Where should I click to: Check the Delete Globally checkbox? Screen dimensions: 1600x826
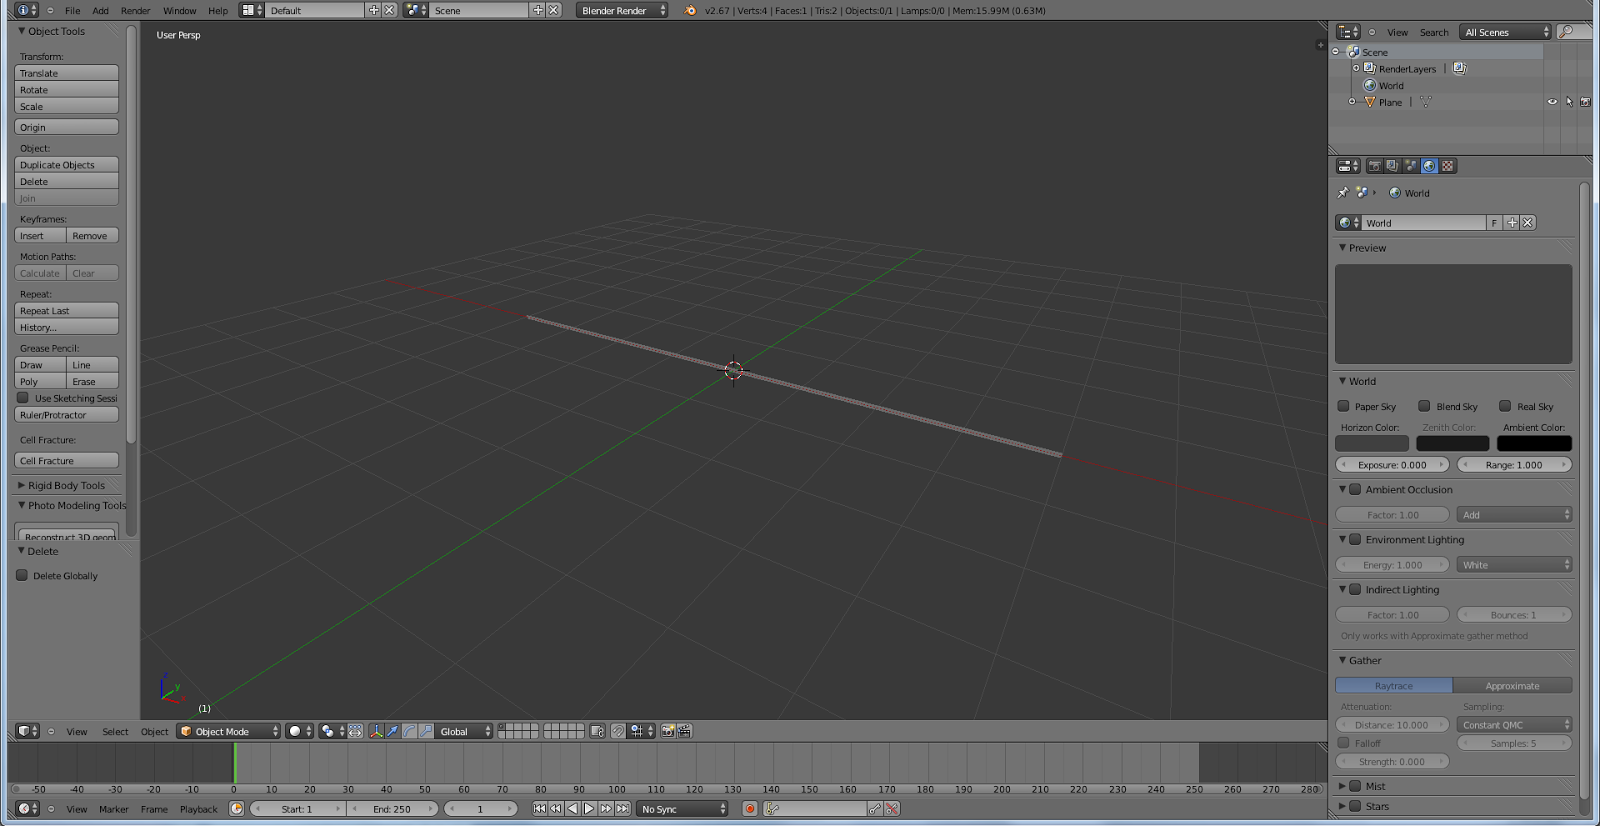pyautogui.click(x=22, y=575)
